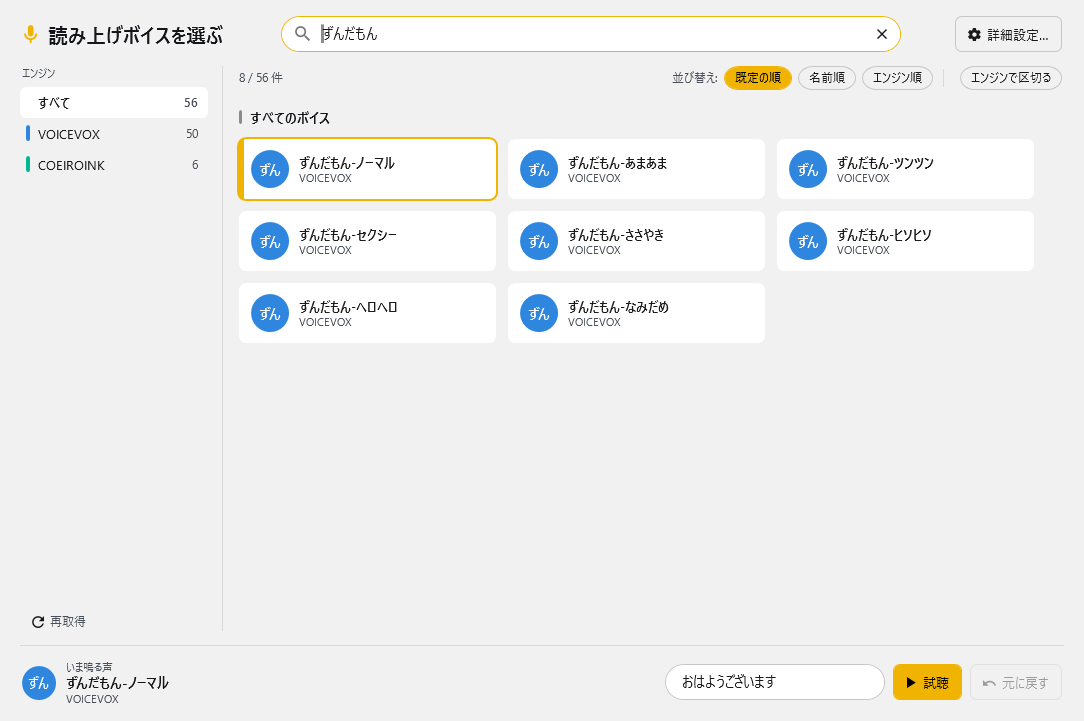
Task: Click the ずん avatar on the ツンツン card
Action: tap(807, 169)
